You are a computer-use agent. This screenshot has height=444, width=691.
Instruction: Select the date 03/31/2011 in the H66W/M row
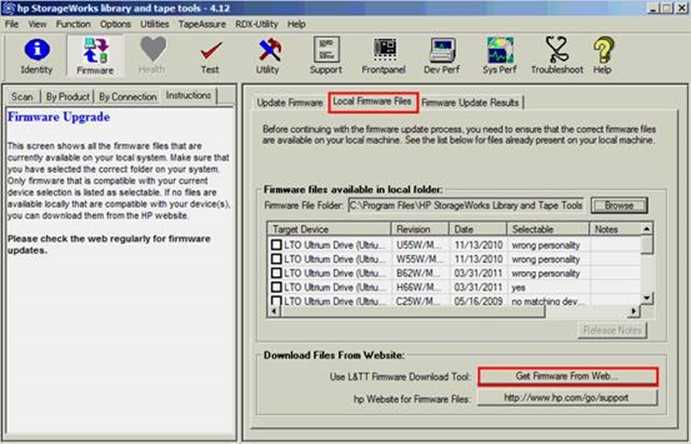click(x=479, y=287)
